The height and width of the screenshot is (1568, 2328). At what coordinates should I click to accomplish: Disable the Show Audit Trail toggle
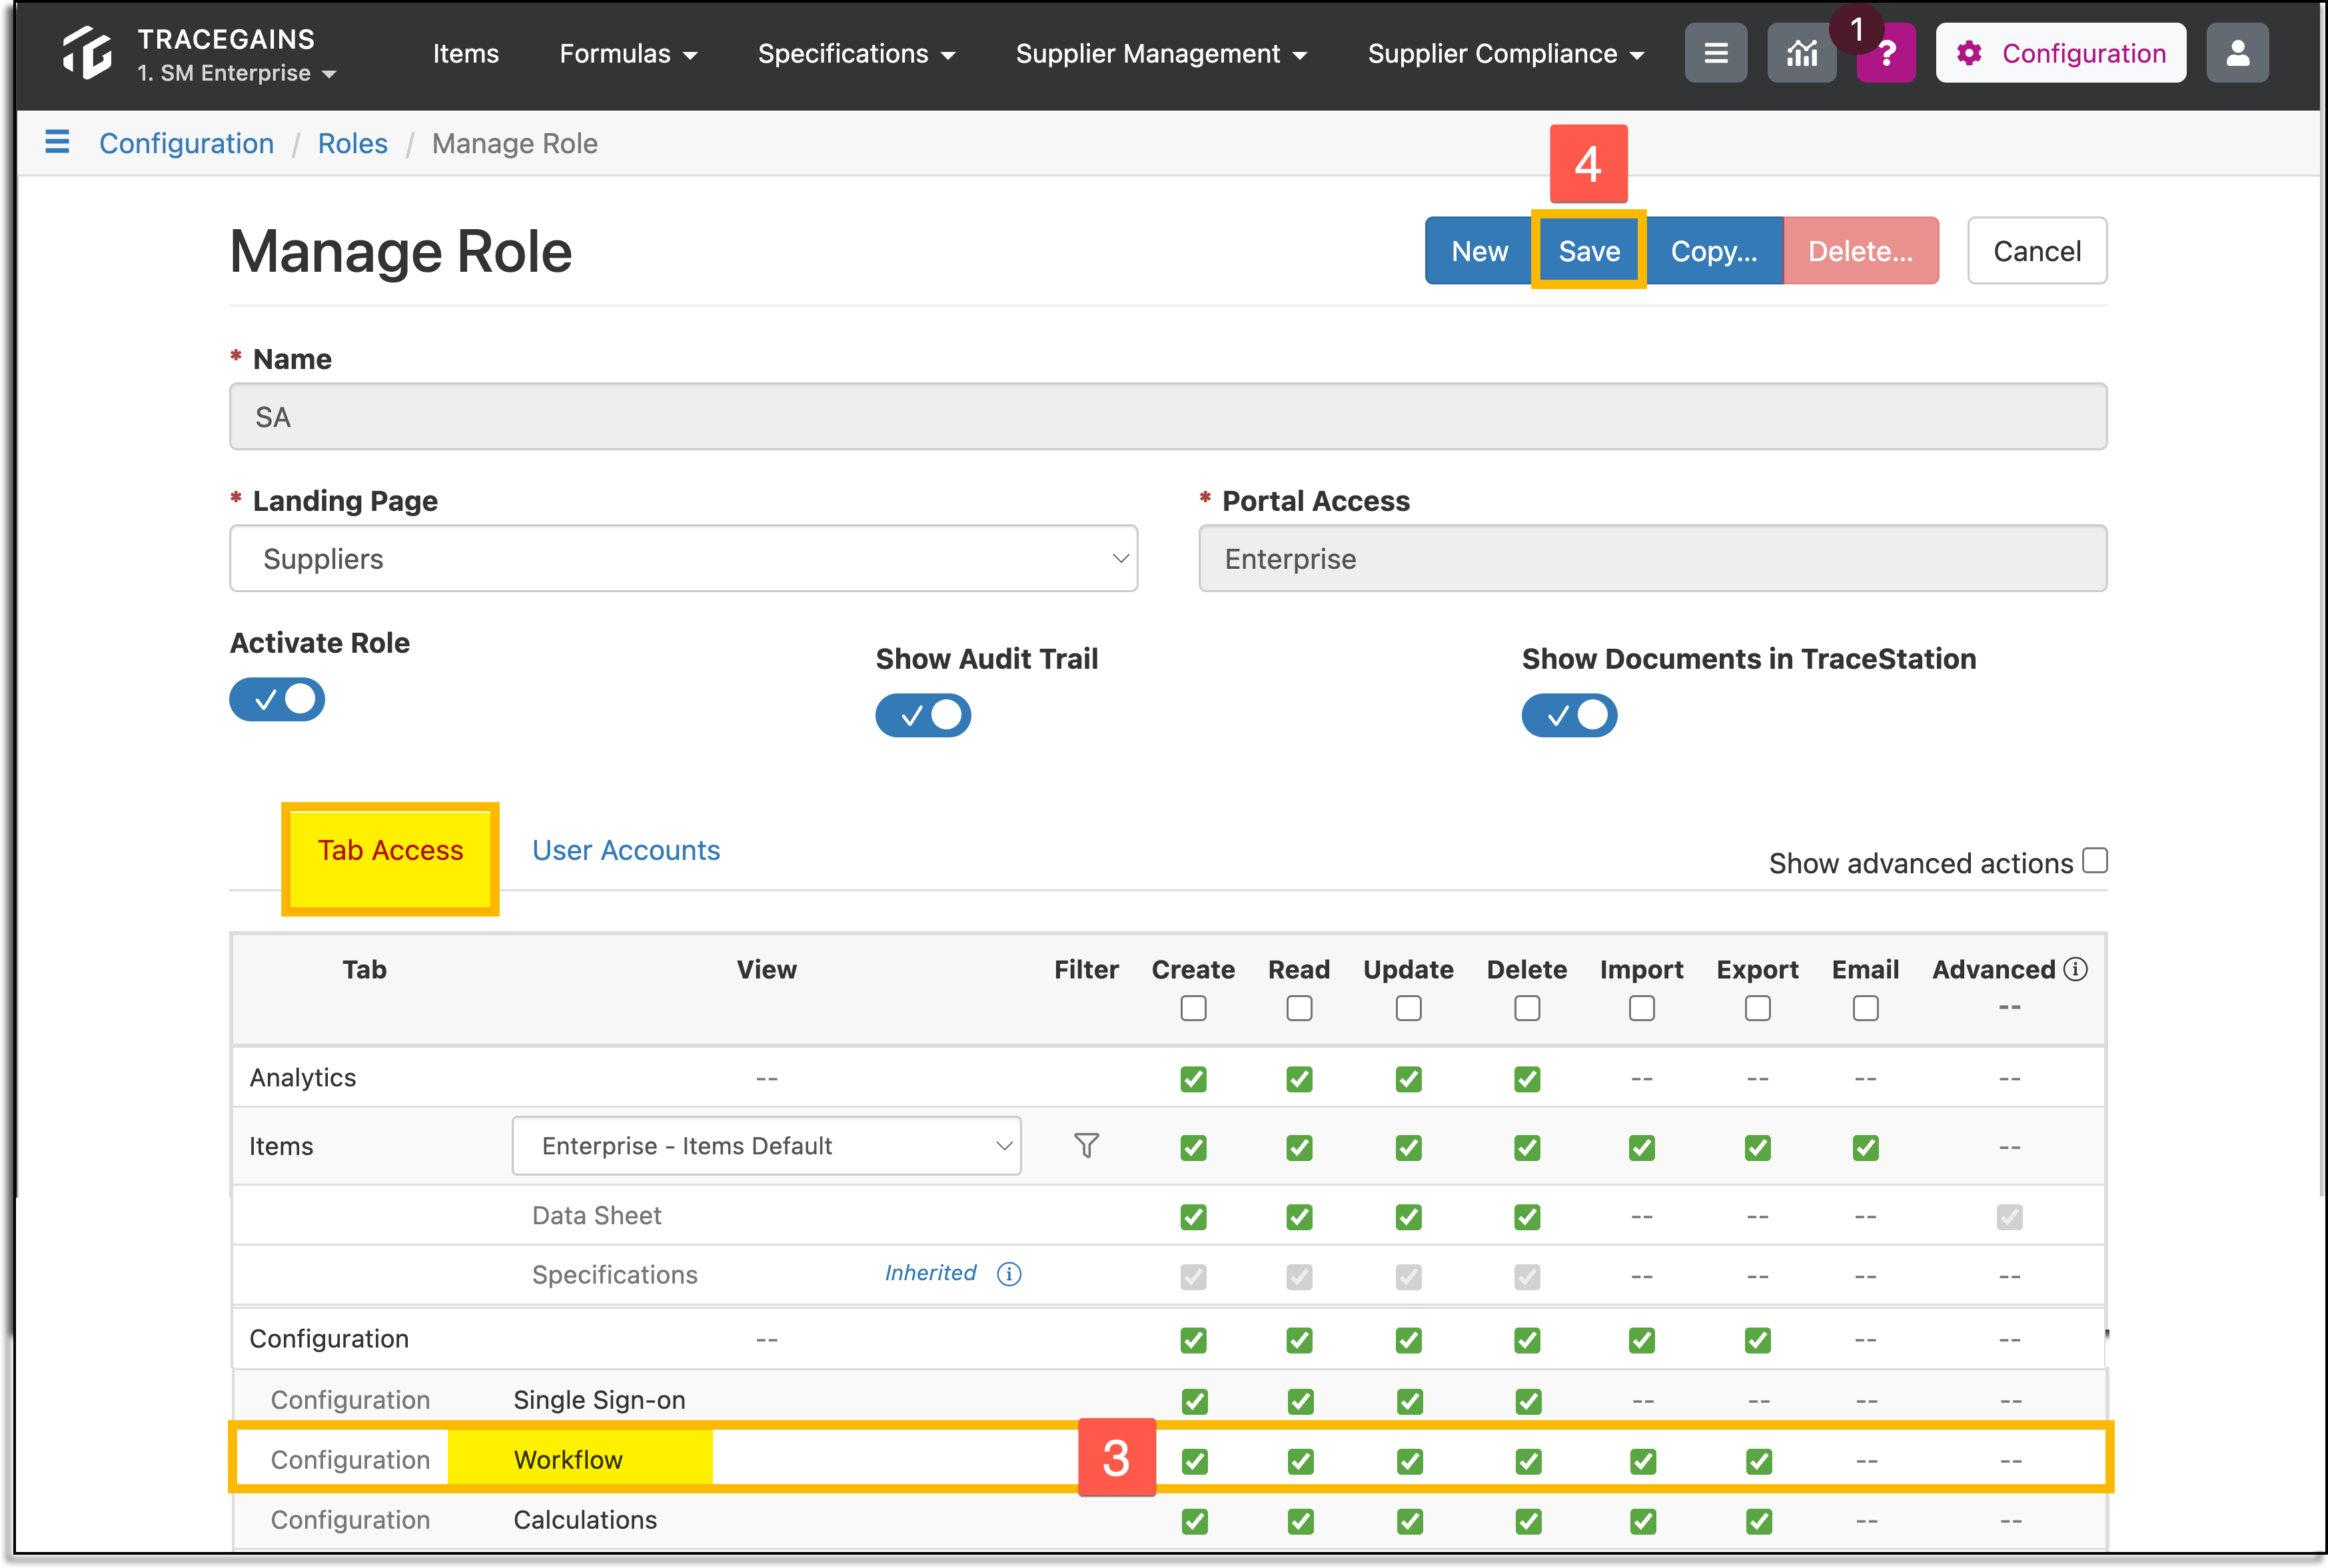click(x=923, y=715)
